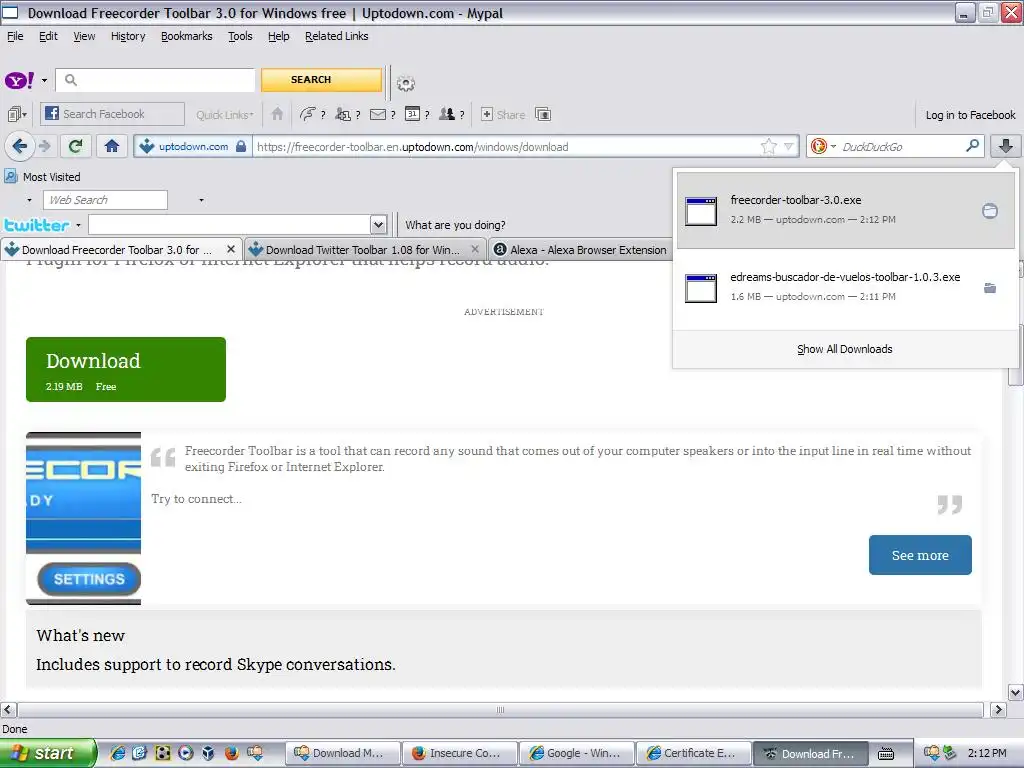Click the green Download button

coord(126,370)
